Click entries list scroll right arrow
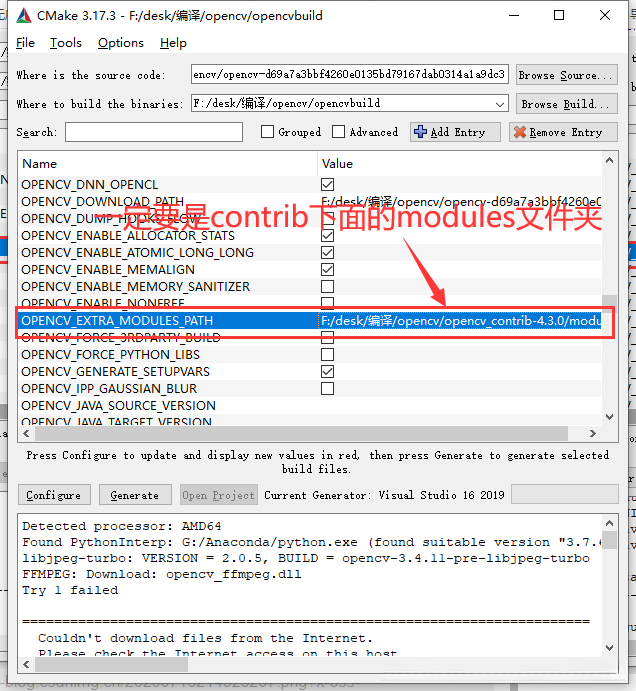This screenshot has width=636, height=691. click(593, 433)
